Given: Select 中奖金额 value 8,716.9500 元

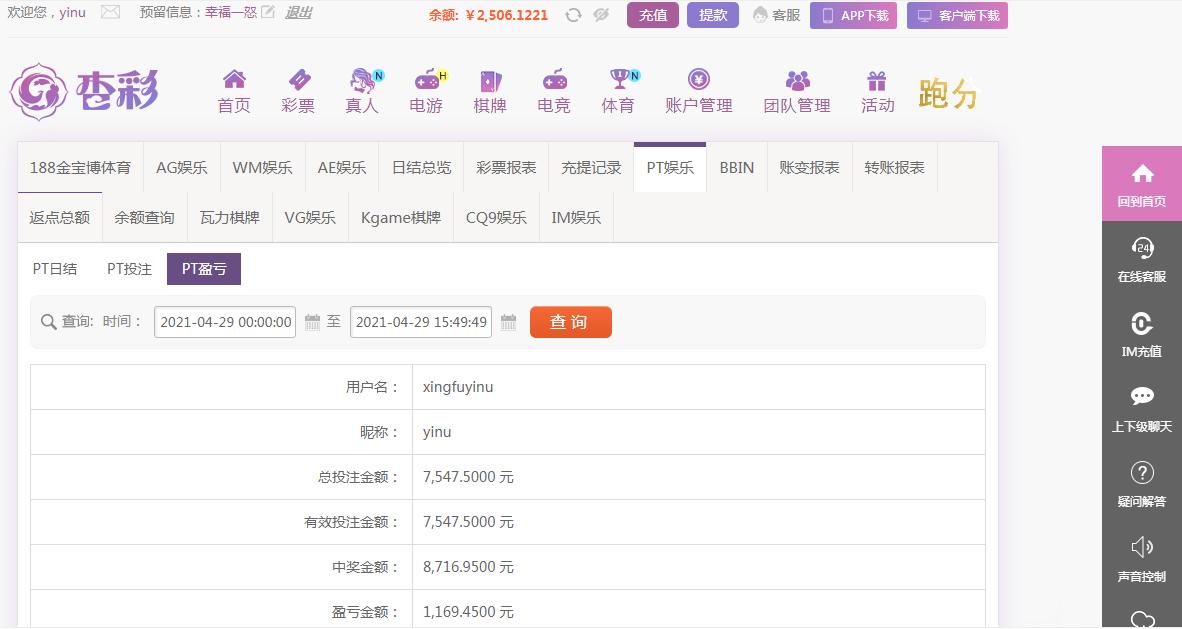Looking at the screenshot, I should [x=468, y=567].
